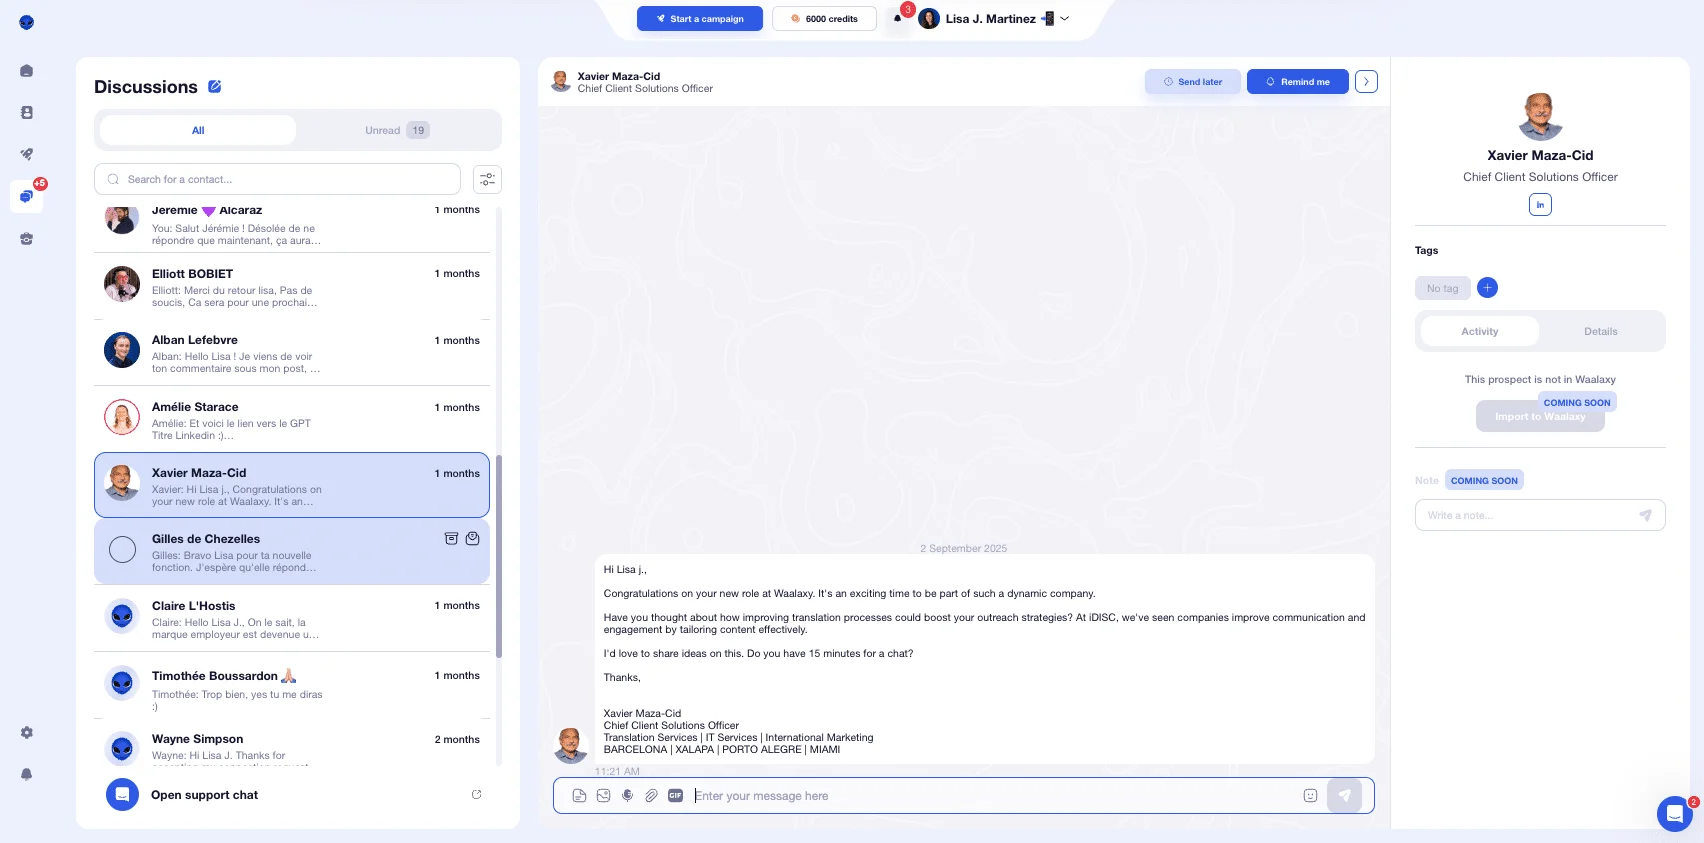Click the support chat external-link icon

click(476, 795)
